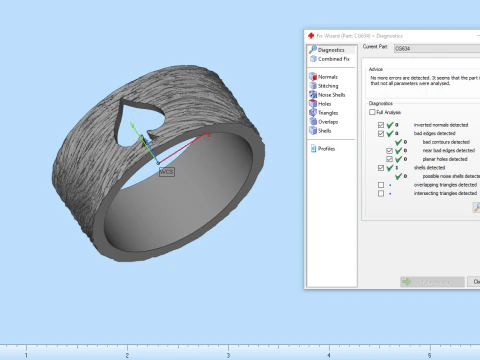This screenshot has height=360, width=480.
Task: Click the green-arrow Follow Advice button
Action: (x=432, y=282)
